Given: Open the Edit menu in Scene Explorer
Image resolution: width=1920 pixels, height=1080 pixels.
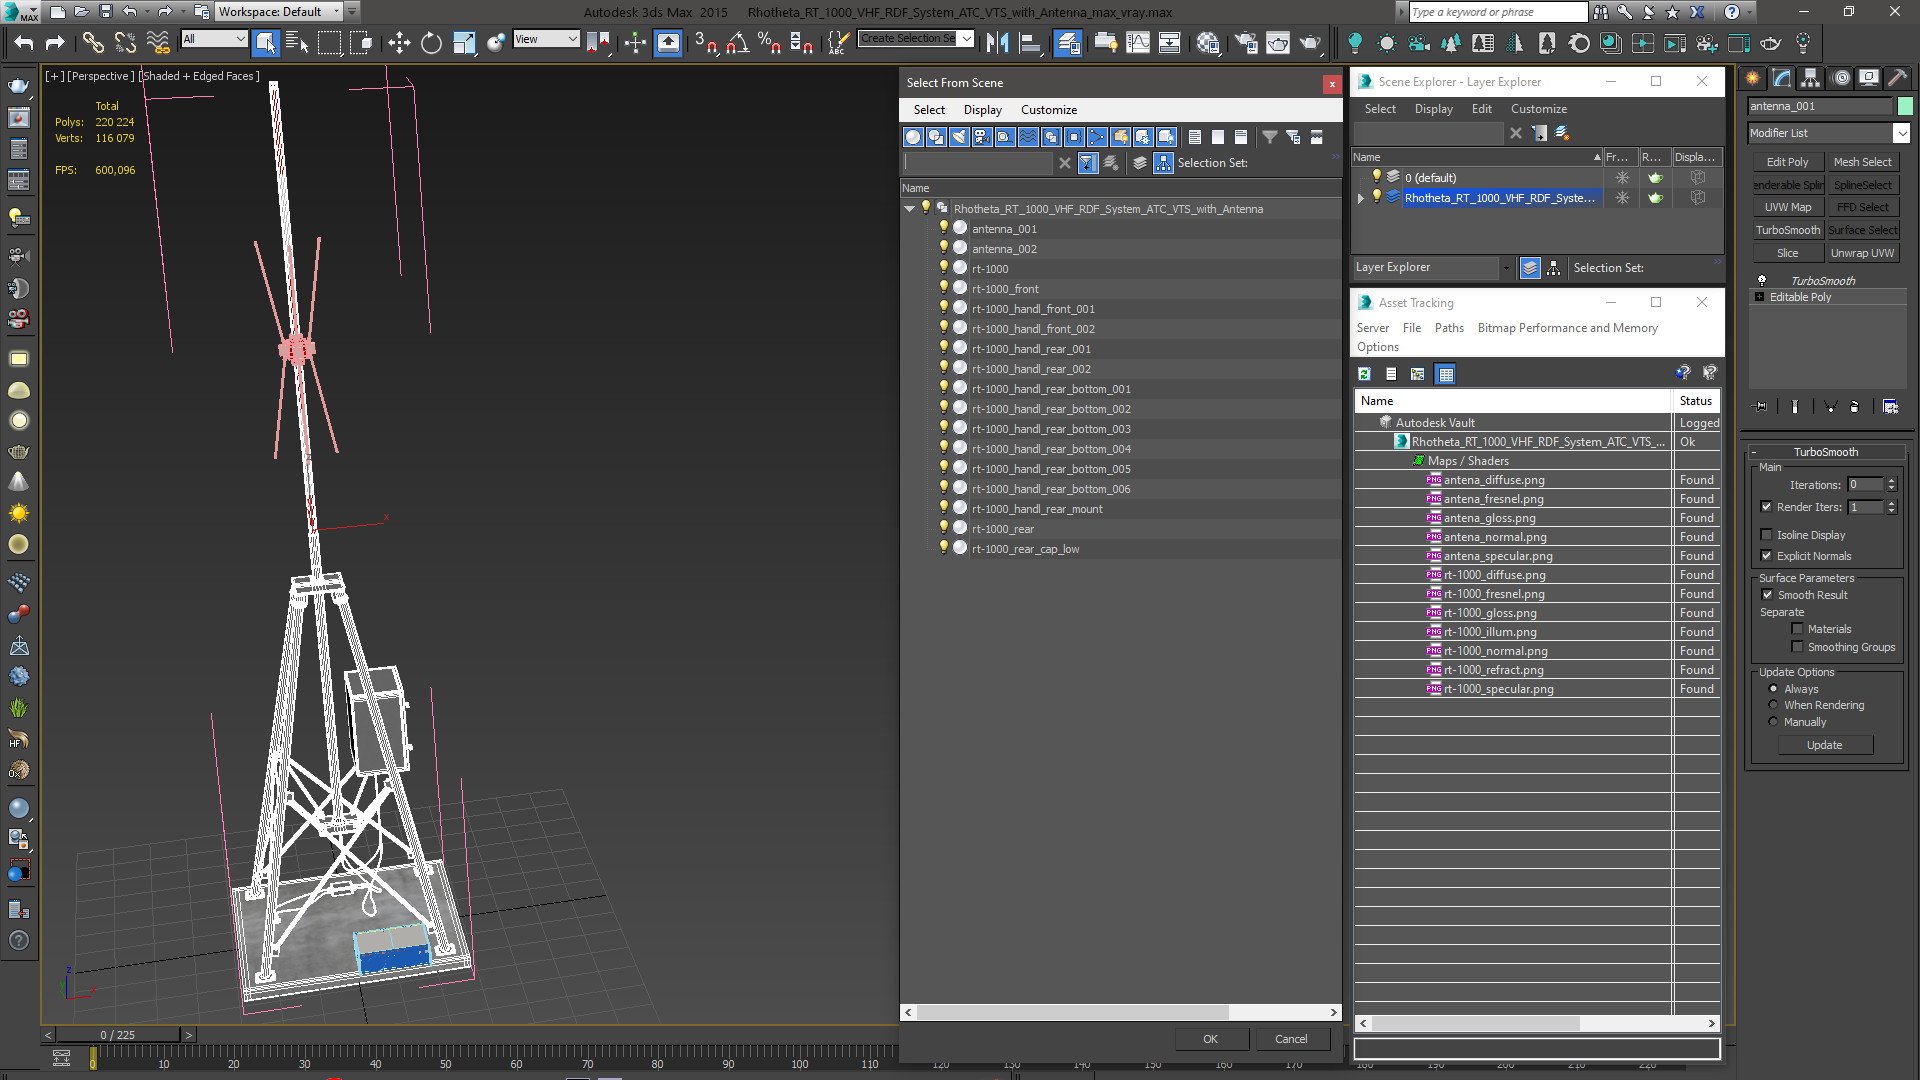Looking at the screenshot, I should (1481, 109).
